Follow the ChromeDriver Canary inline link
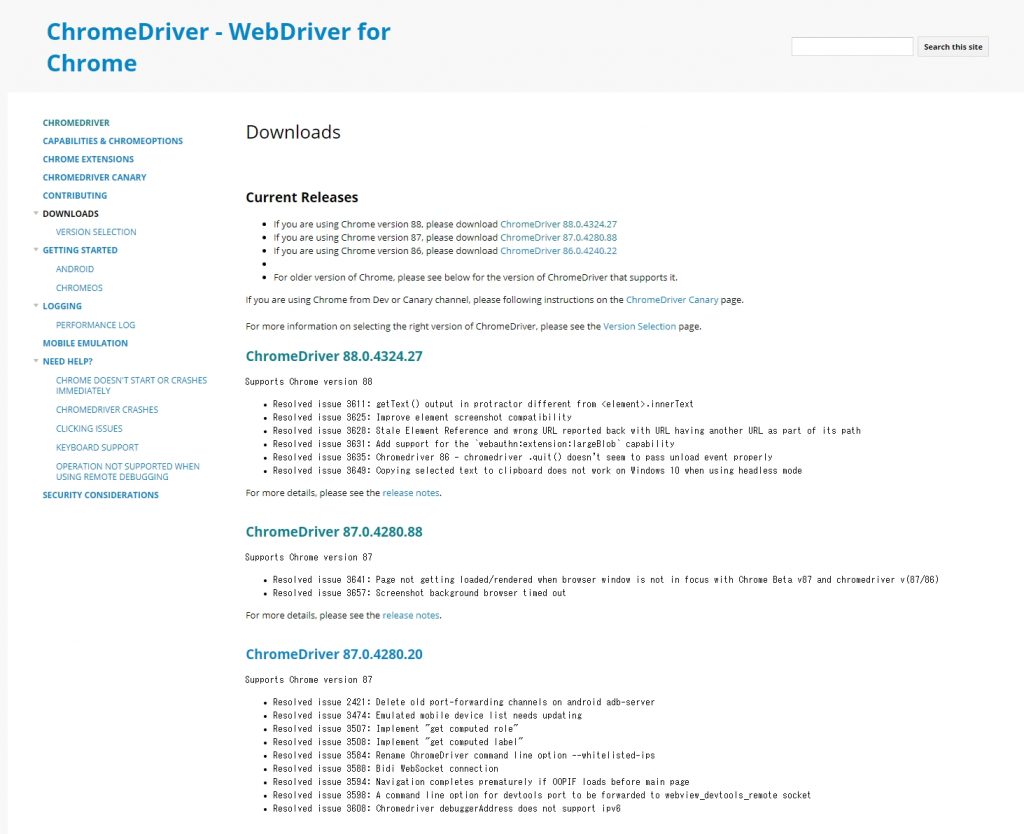 click(x=672, y=300)
